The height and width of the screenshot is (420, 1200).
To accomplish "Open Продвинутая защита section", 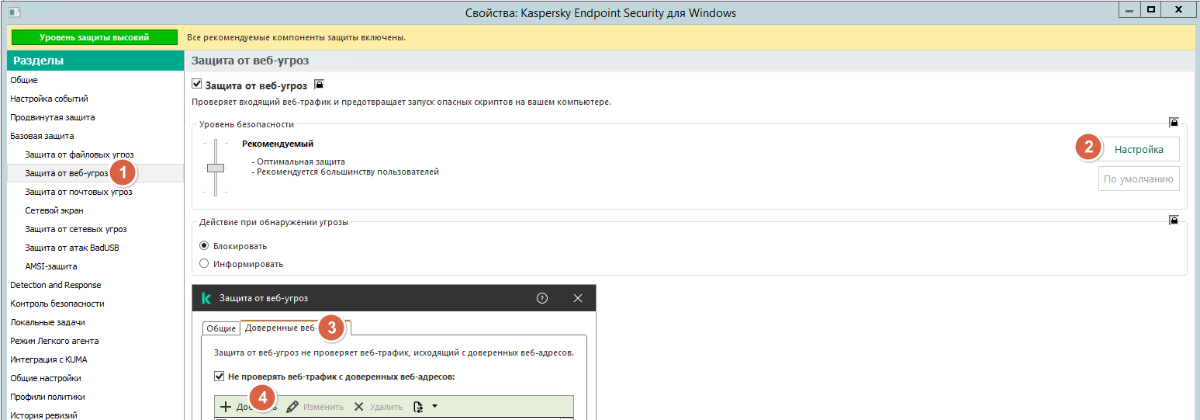I will click(52, 117).
